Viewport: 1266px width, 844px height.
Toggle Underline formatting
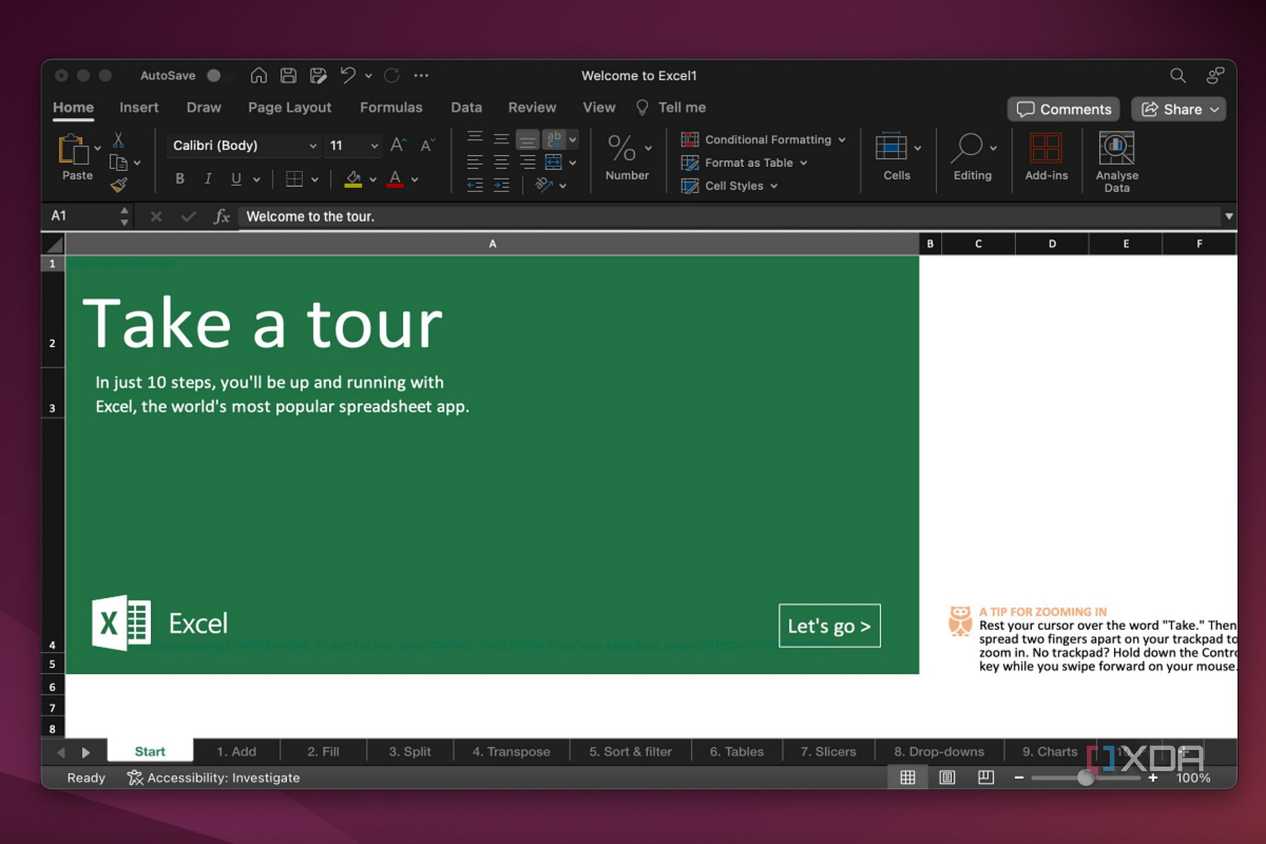coord(236,179)
